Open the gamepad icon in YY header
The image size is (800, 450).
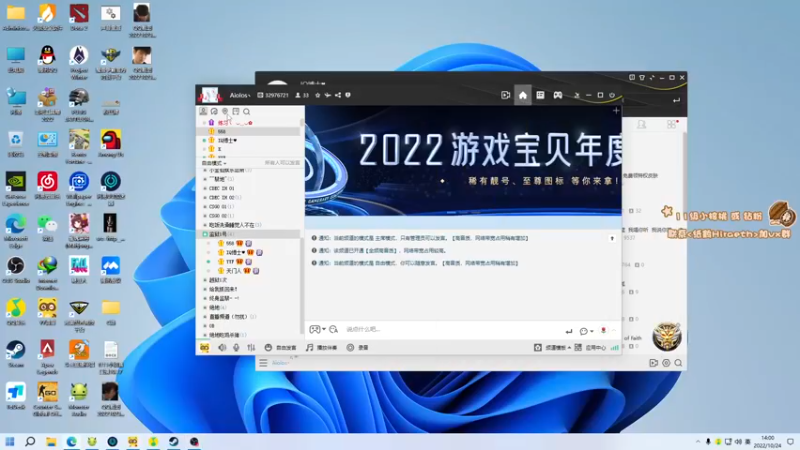point(558,95)
